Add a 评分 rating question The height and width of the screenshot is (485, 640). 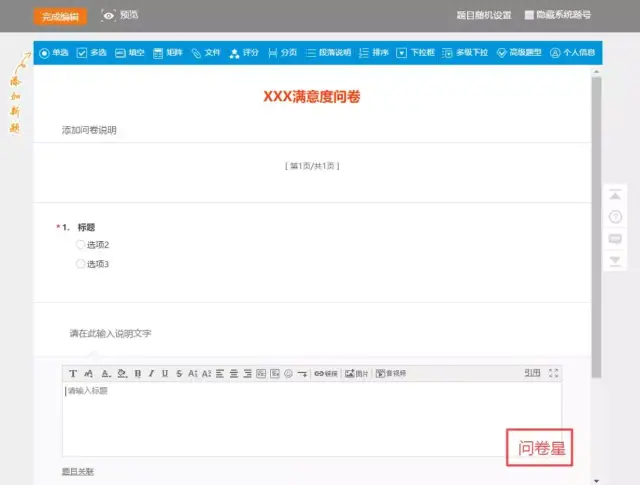244,53
